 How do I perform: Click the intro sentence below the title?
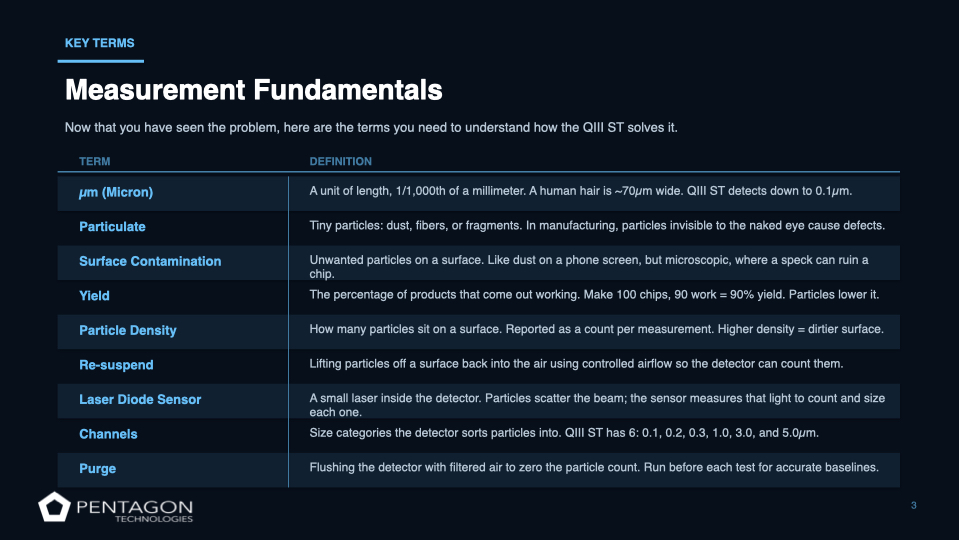(372, 127)
